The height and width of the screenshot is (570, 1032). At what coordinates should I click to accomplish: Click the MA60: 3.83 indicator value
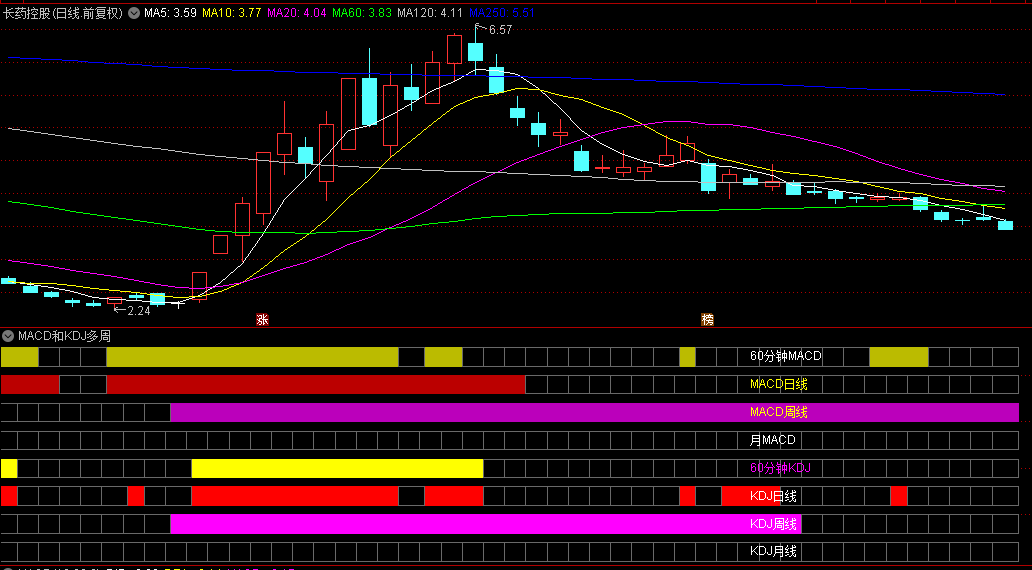362,13
